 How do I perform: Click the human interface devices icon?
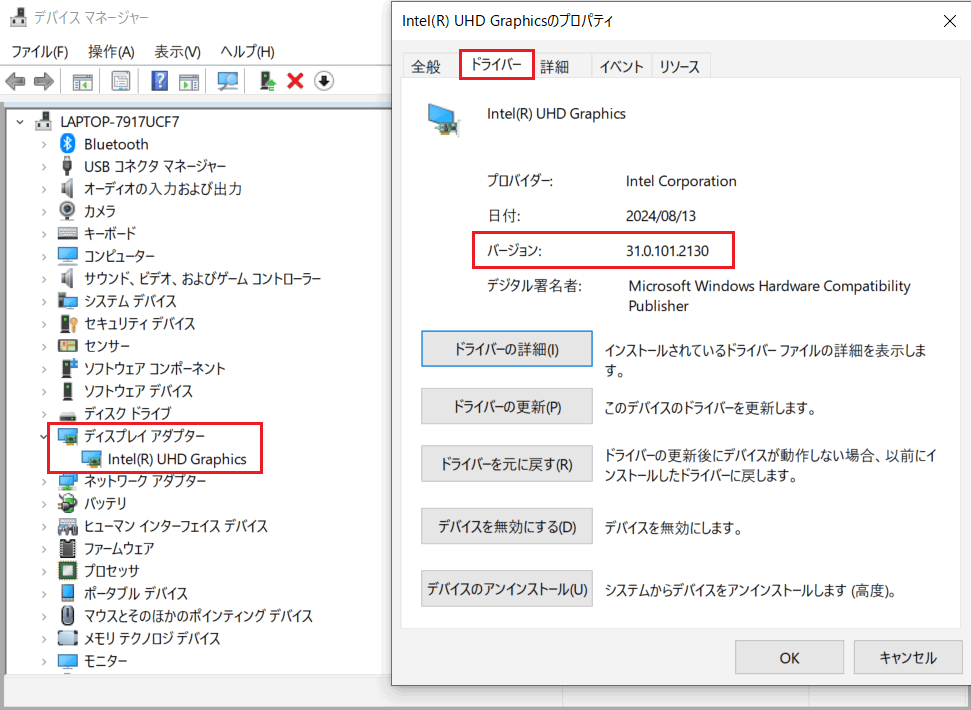tap(67, 526)
